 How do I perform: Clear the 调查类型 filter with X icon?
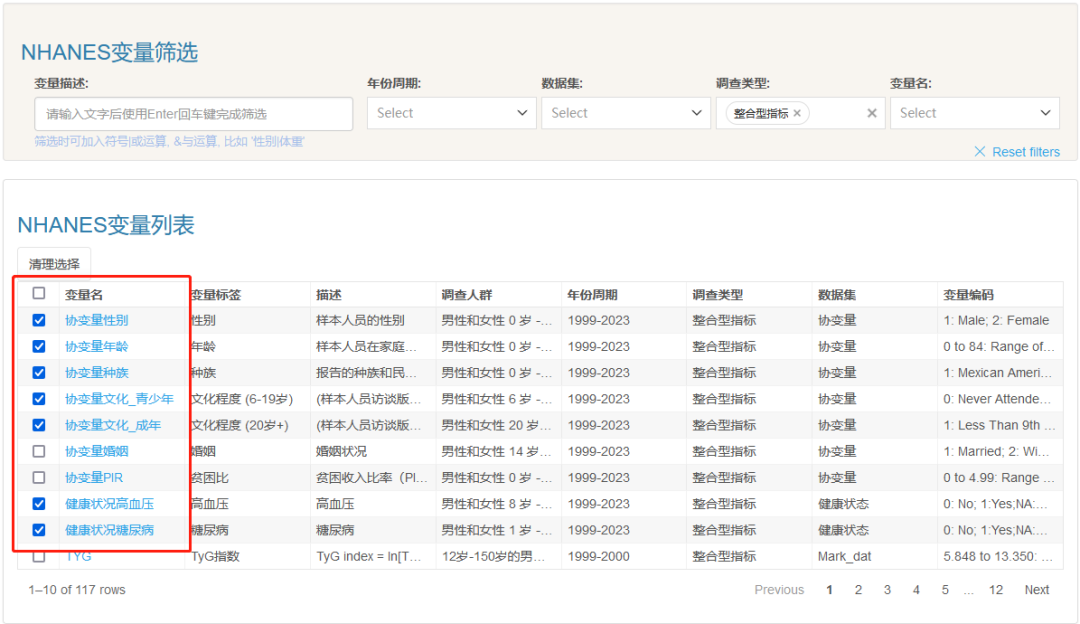pyautogui.click(x=871, y=114)
